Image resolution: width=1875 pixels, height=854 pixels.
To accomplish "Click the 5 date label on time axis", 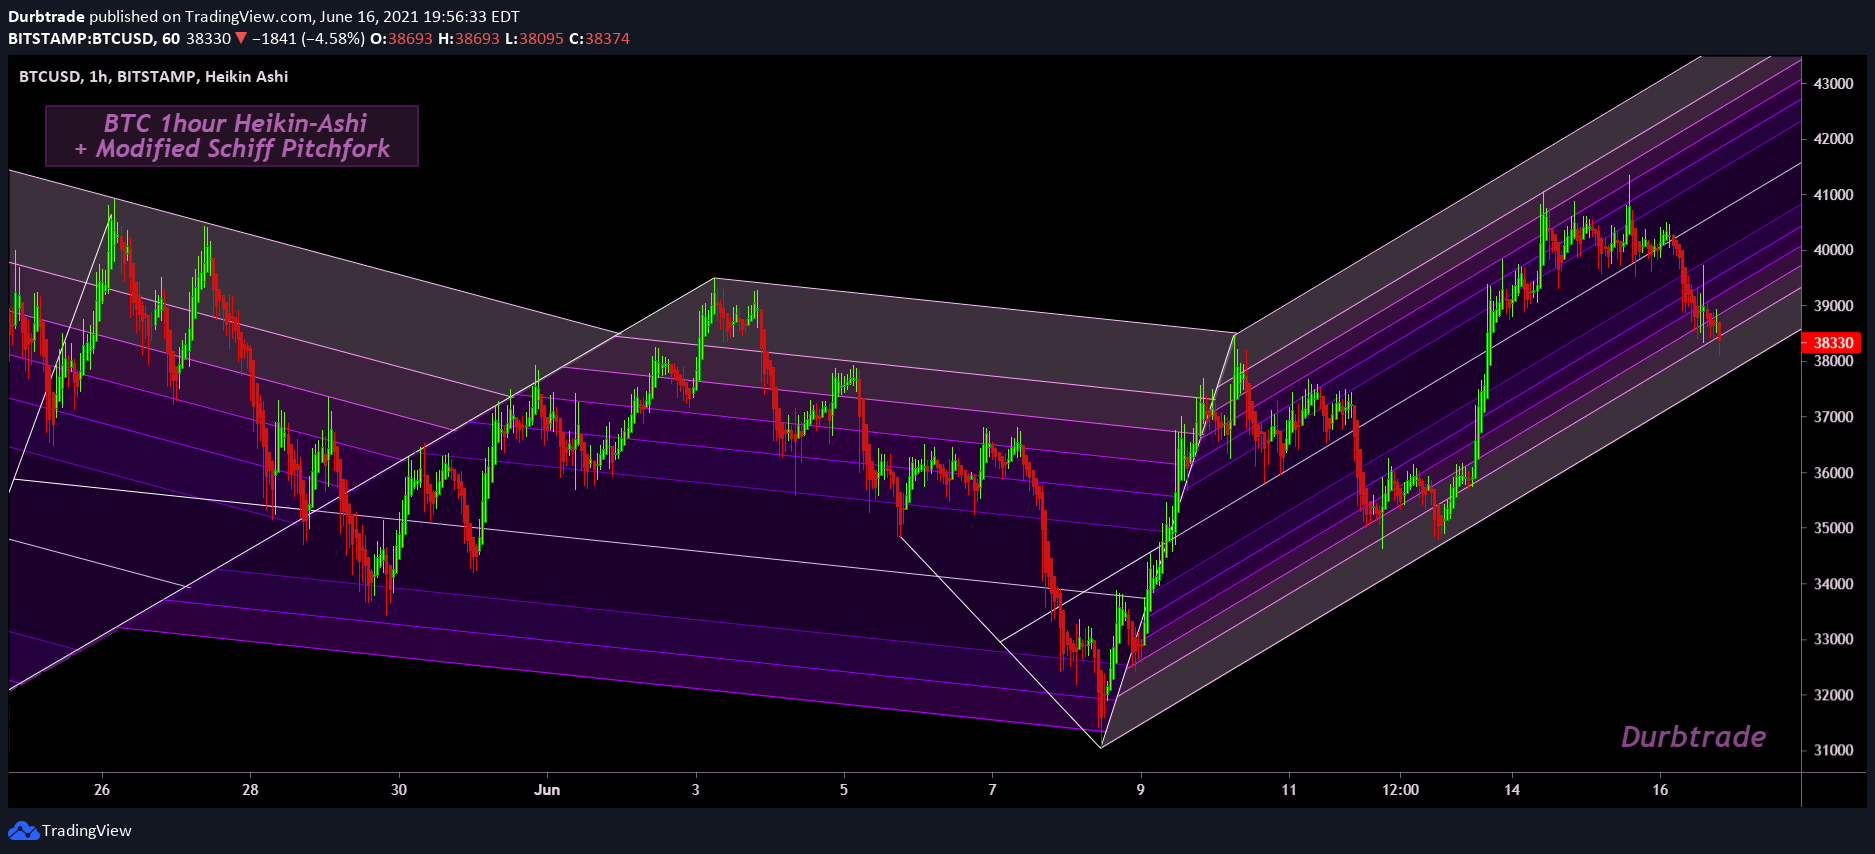I will (x=844, y=790).
